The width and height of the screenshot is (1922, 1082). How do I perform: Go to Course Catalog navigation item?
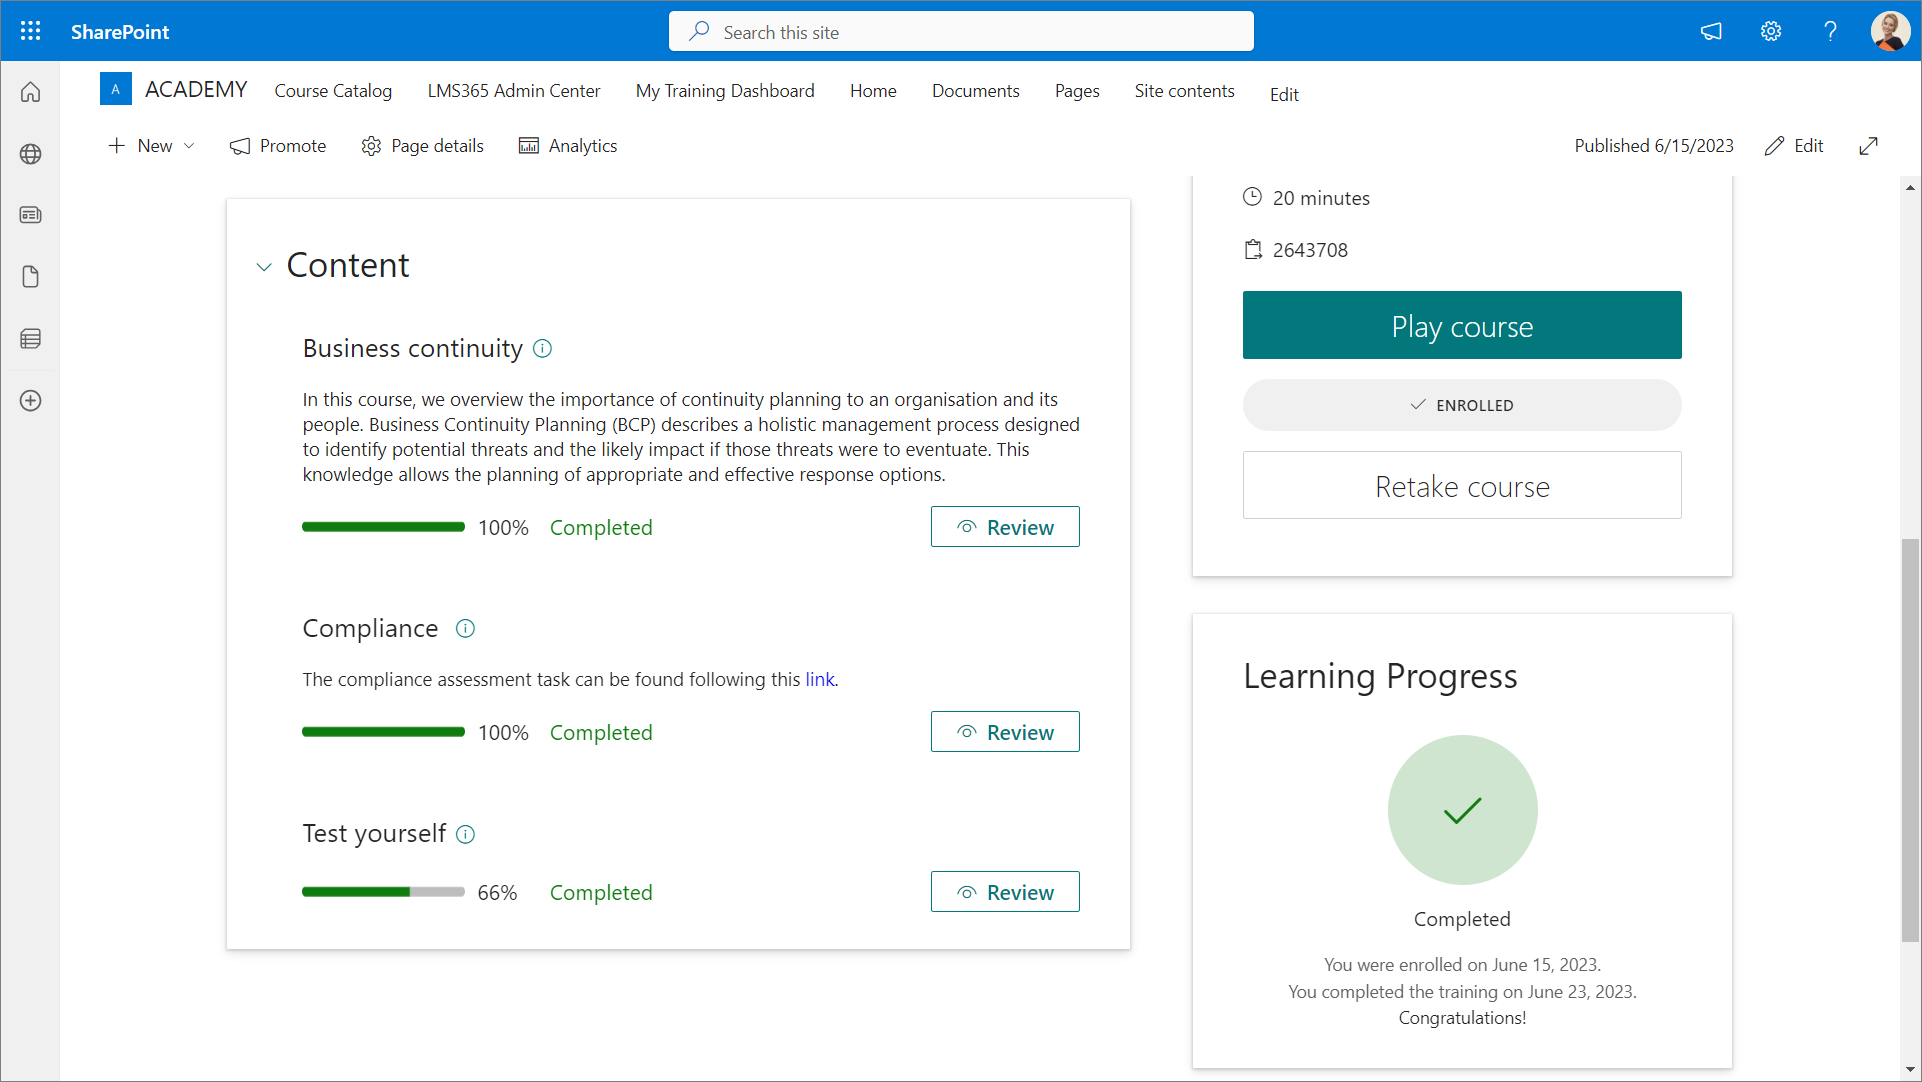[333, 91]
